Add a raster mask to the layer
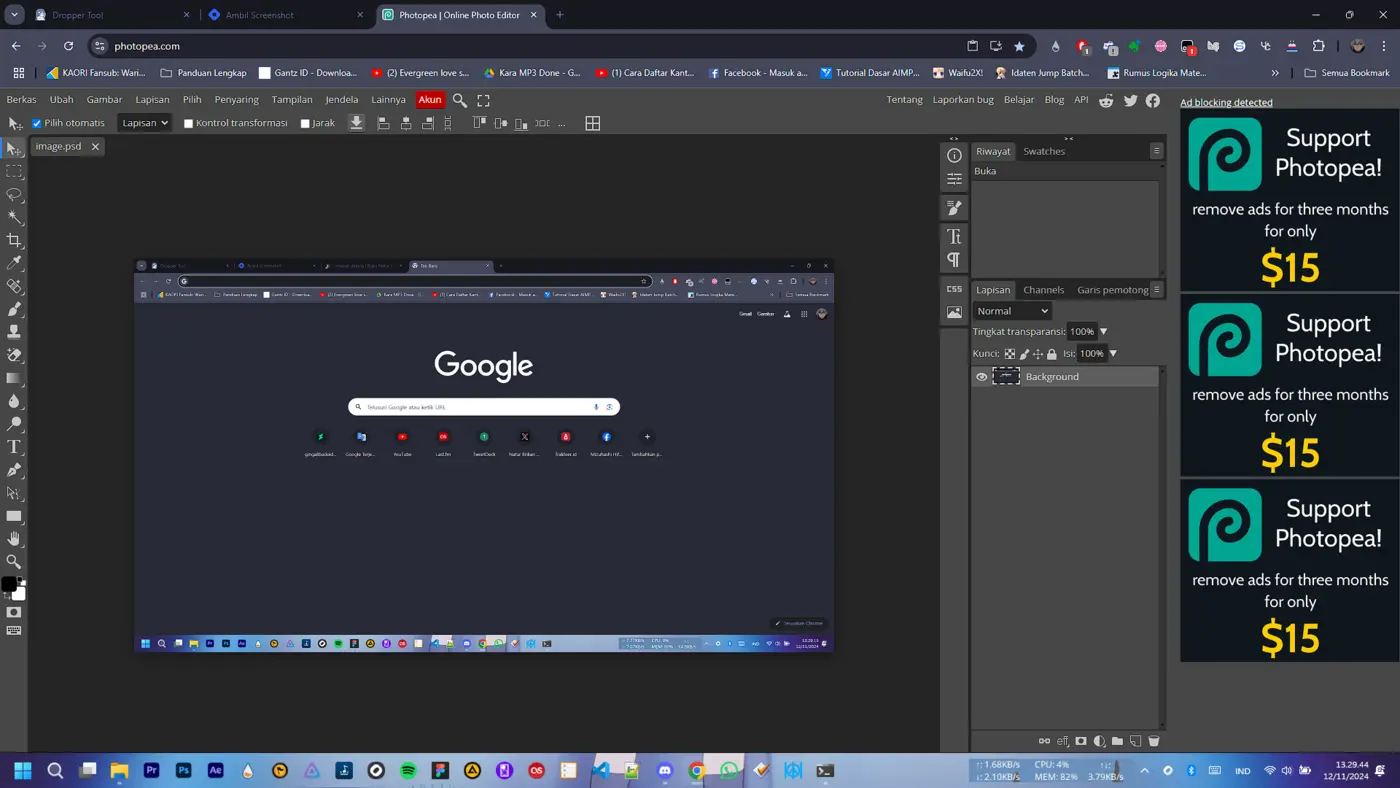 1081,741
